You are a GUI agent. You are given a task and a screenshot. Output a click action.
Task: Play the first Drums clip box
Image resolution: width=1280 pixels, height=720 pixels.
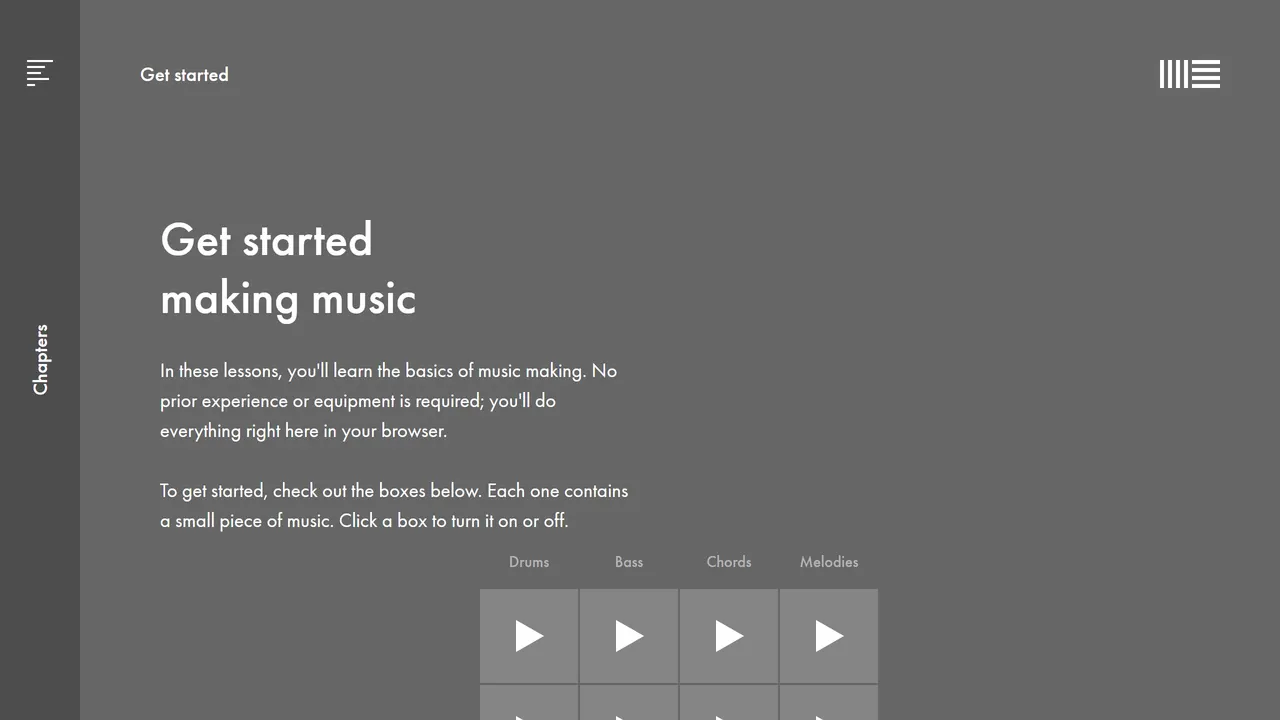pos(529,636)
